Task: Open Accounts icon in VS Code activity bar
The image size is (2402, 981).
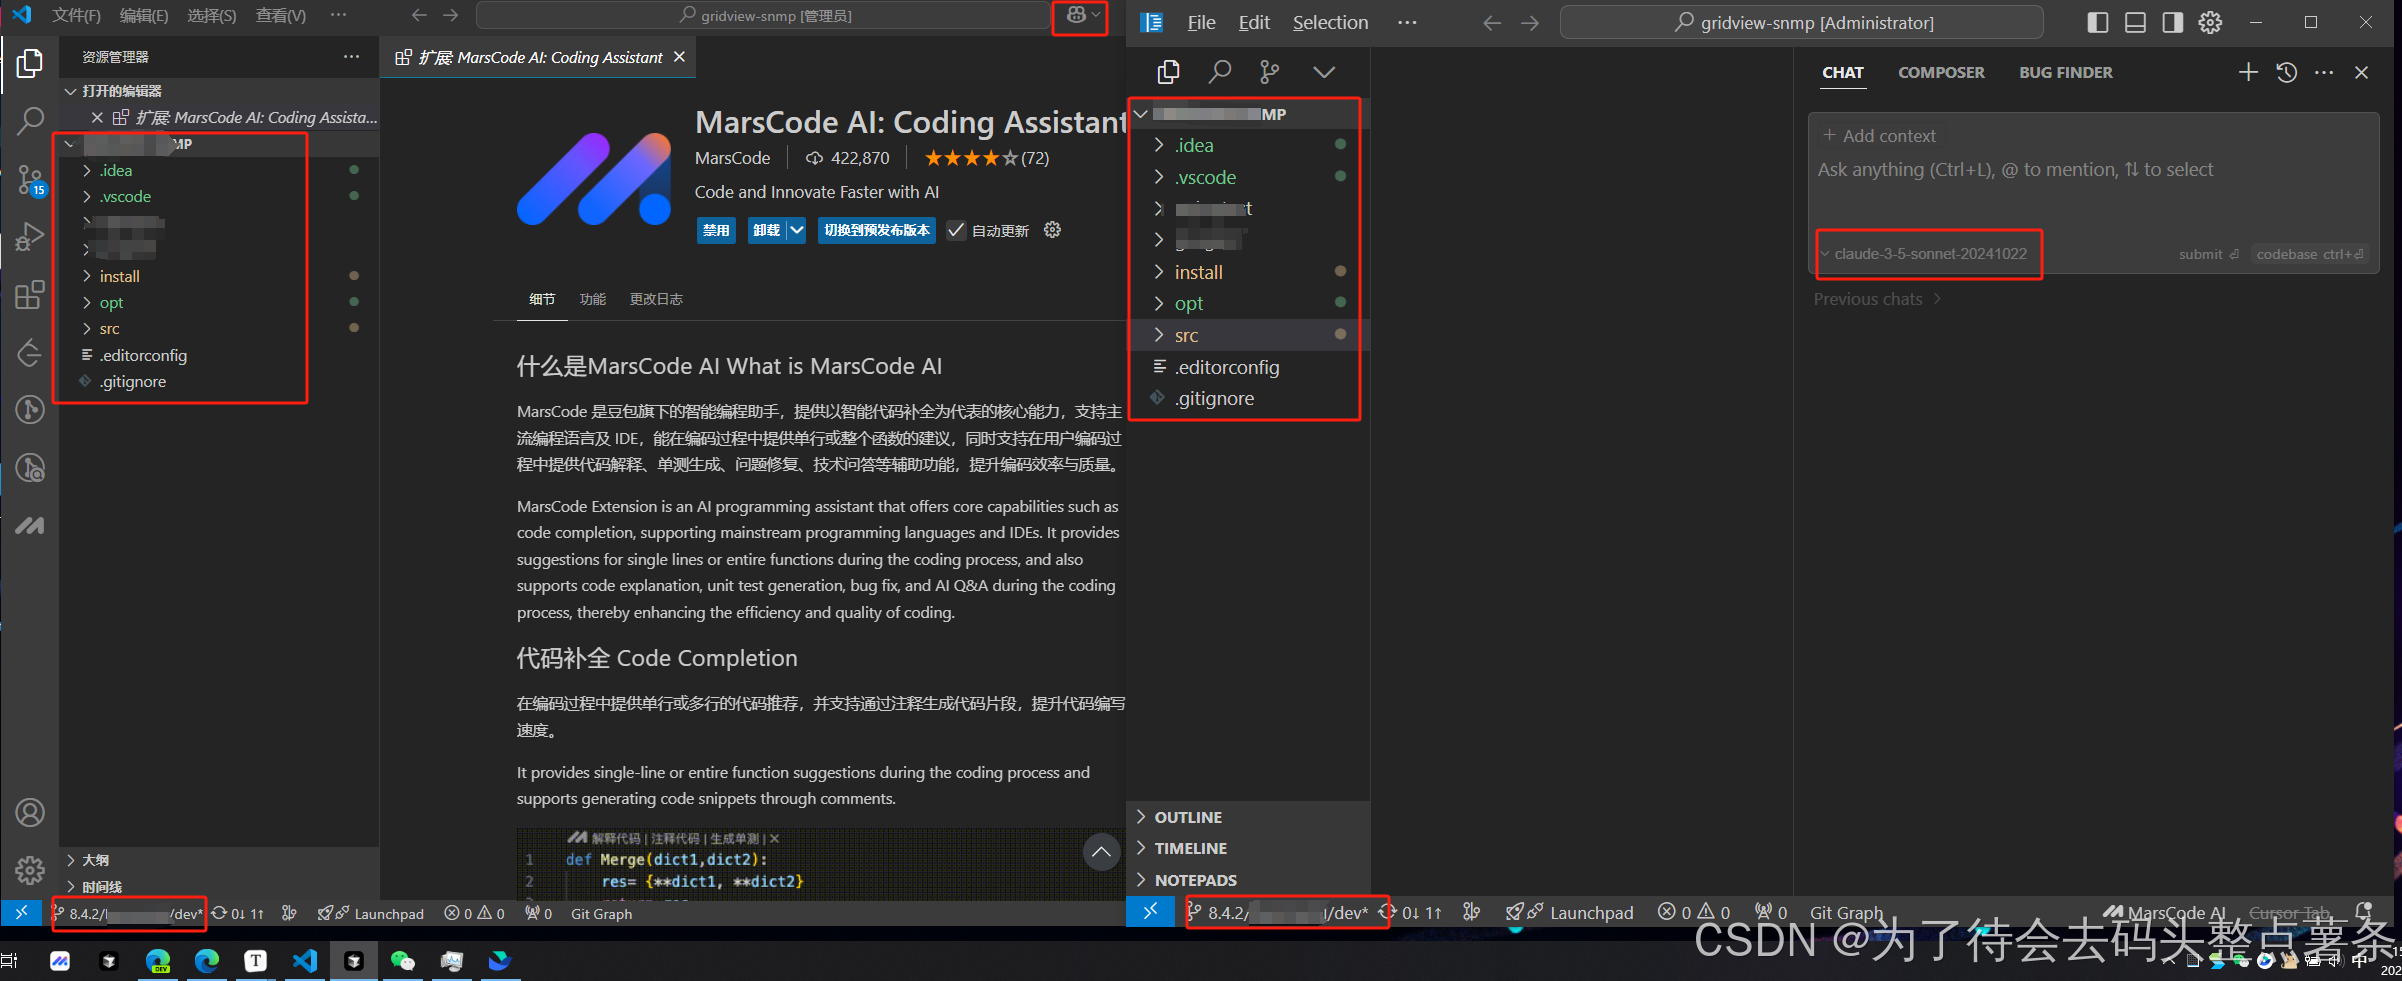Action: coord(30,812)
